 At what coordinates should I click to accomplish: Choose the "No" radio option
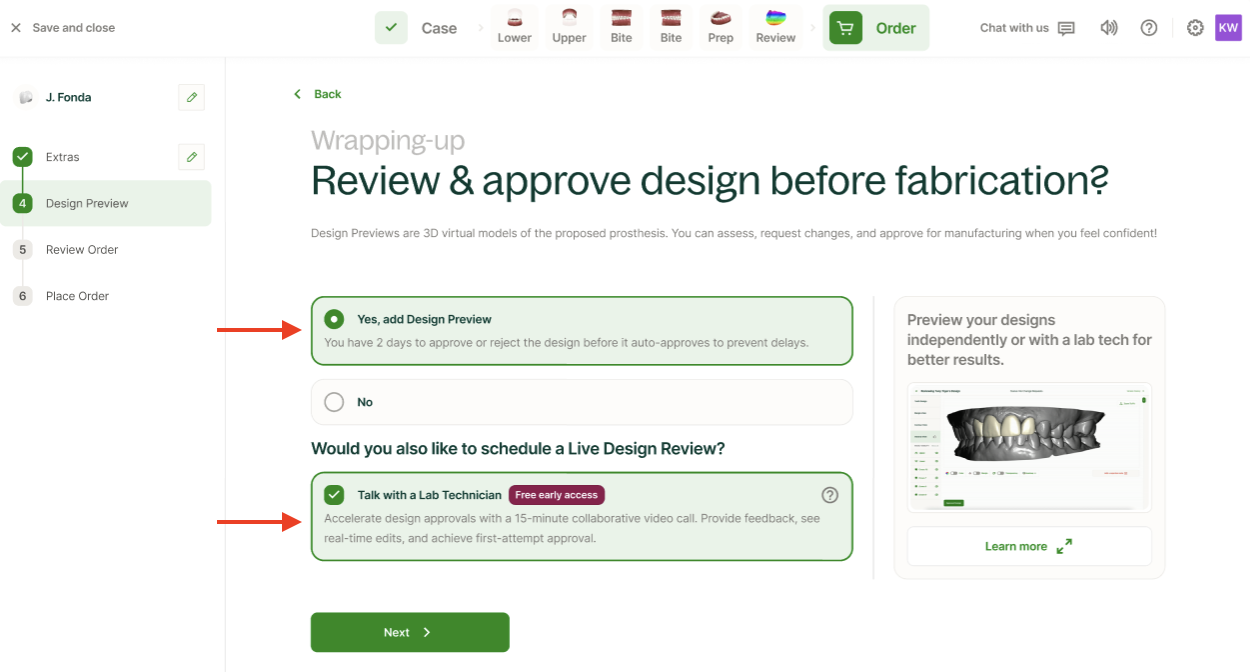pos(334,402)
